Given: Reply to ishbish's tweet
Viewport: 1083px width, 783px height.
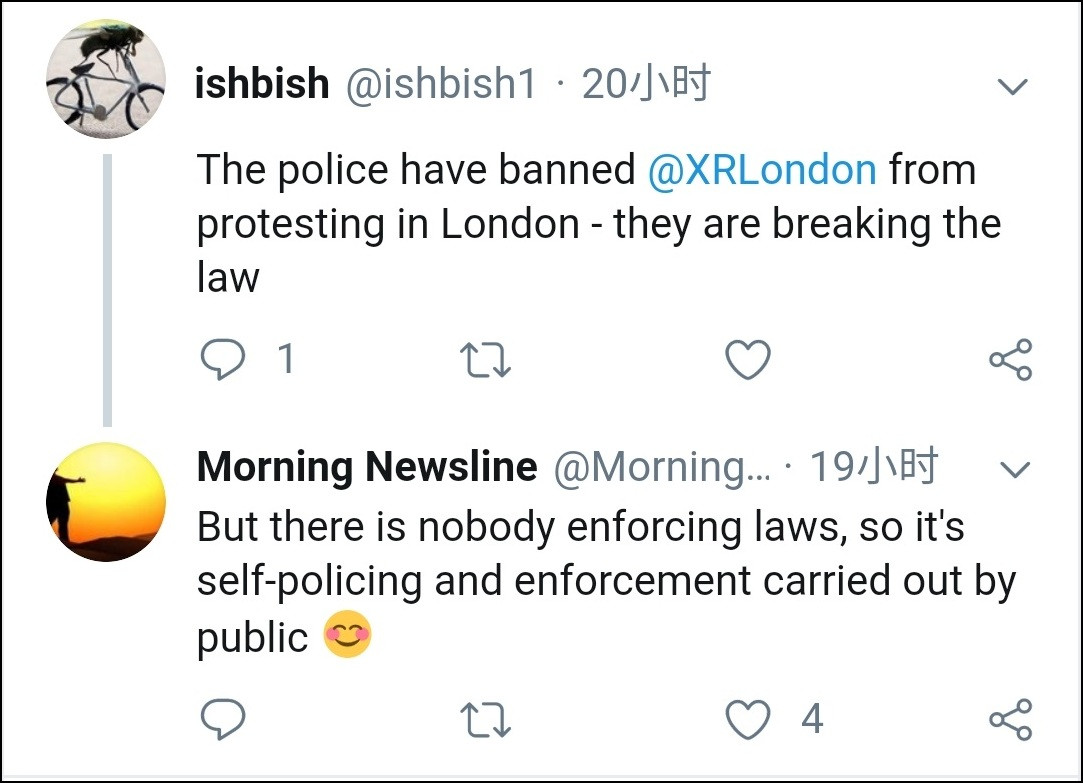Looking at the screenshot, I should pyautogui.click(x=222, y=360).
